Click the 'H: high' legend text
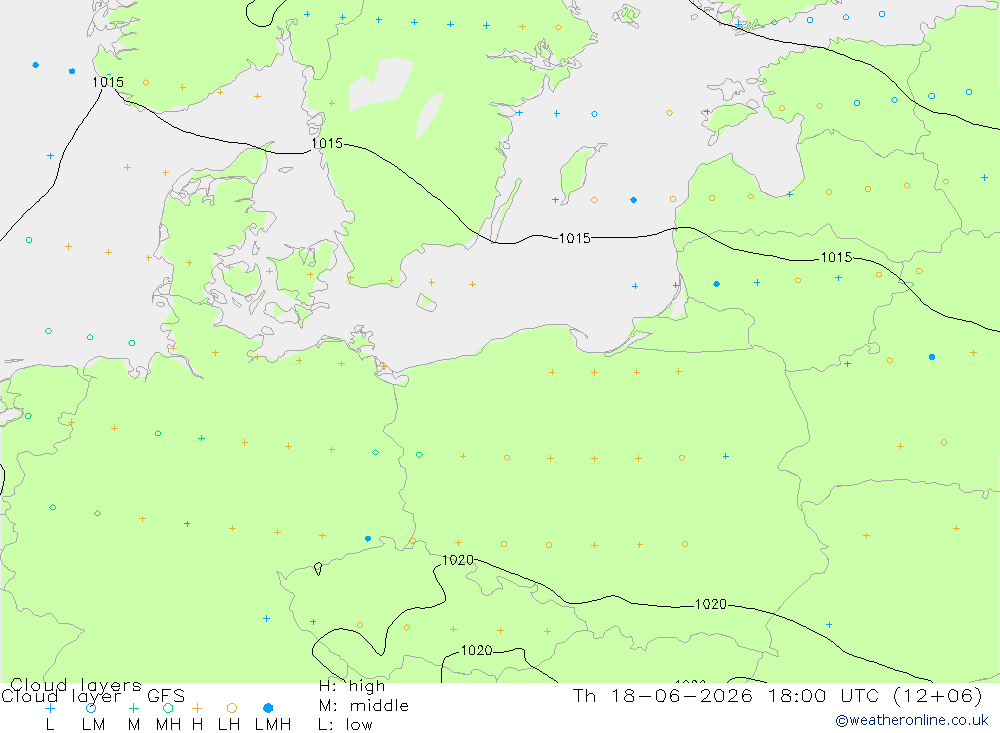Image resolution: width=1000 pixels, height=733 pixels. point(352,686)
